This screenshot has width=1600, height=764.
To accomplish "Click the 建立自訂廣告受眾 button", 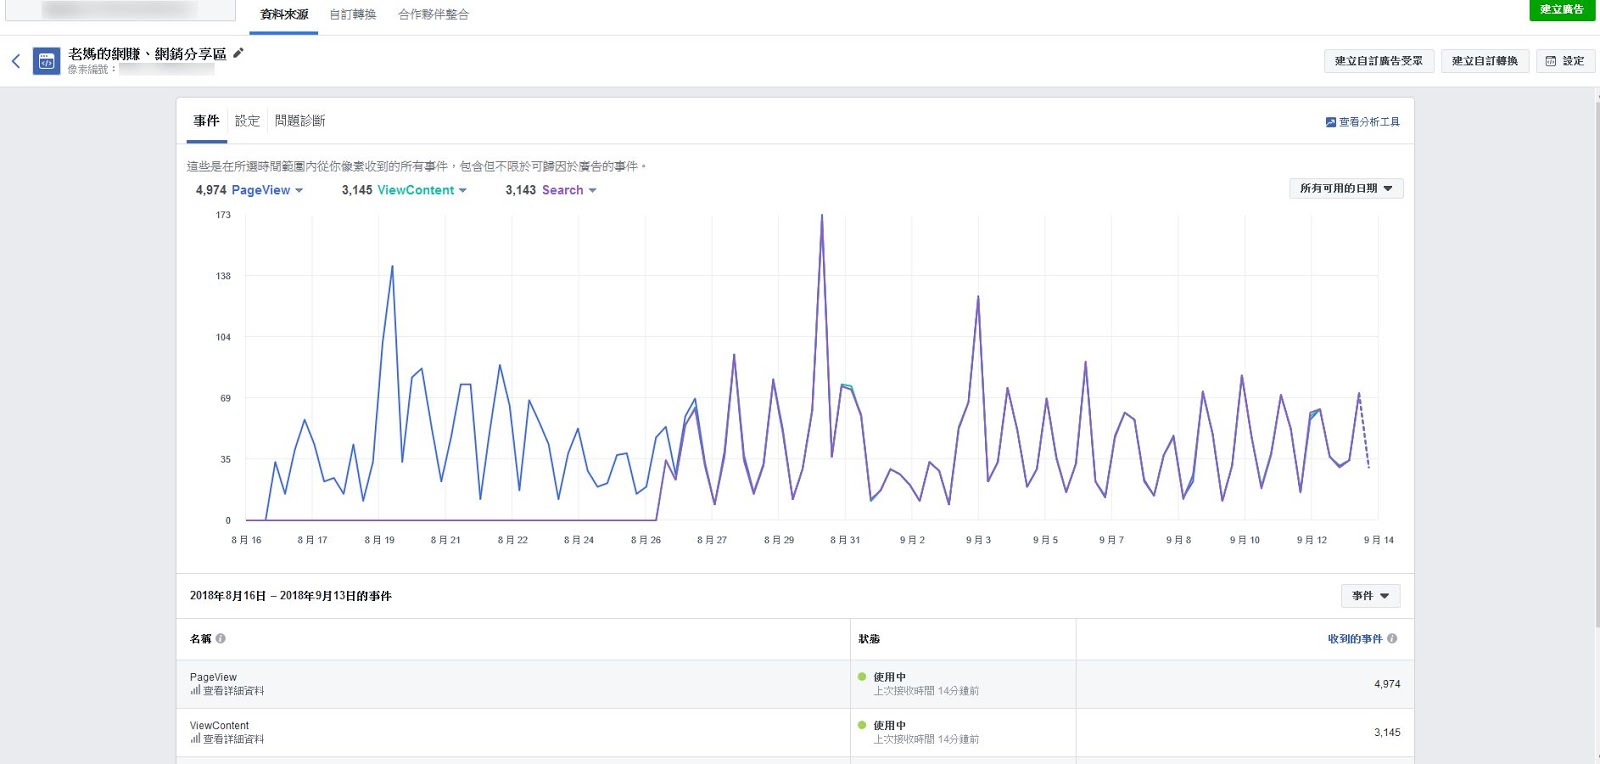I will pyautogui.click(x=1379, y=61).
